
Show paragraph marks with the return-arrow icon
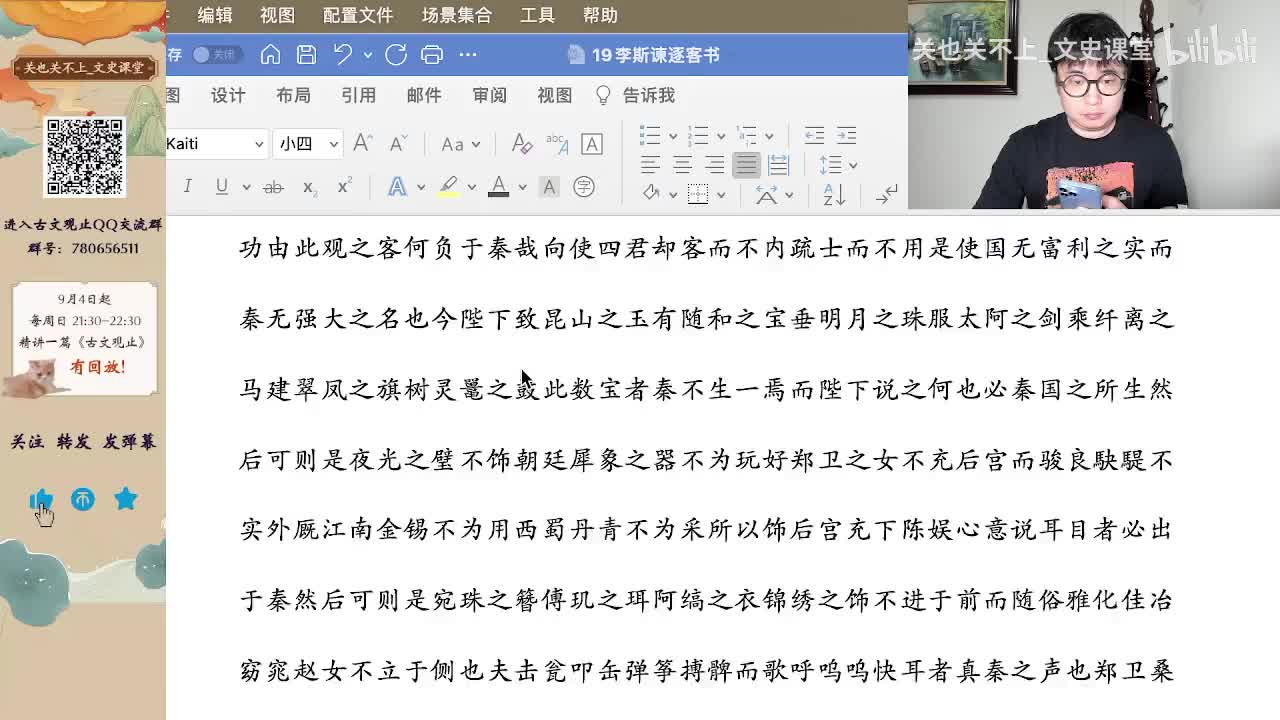[x=887, y=195]
